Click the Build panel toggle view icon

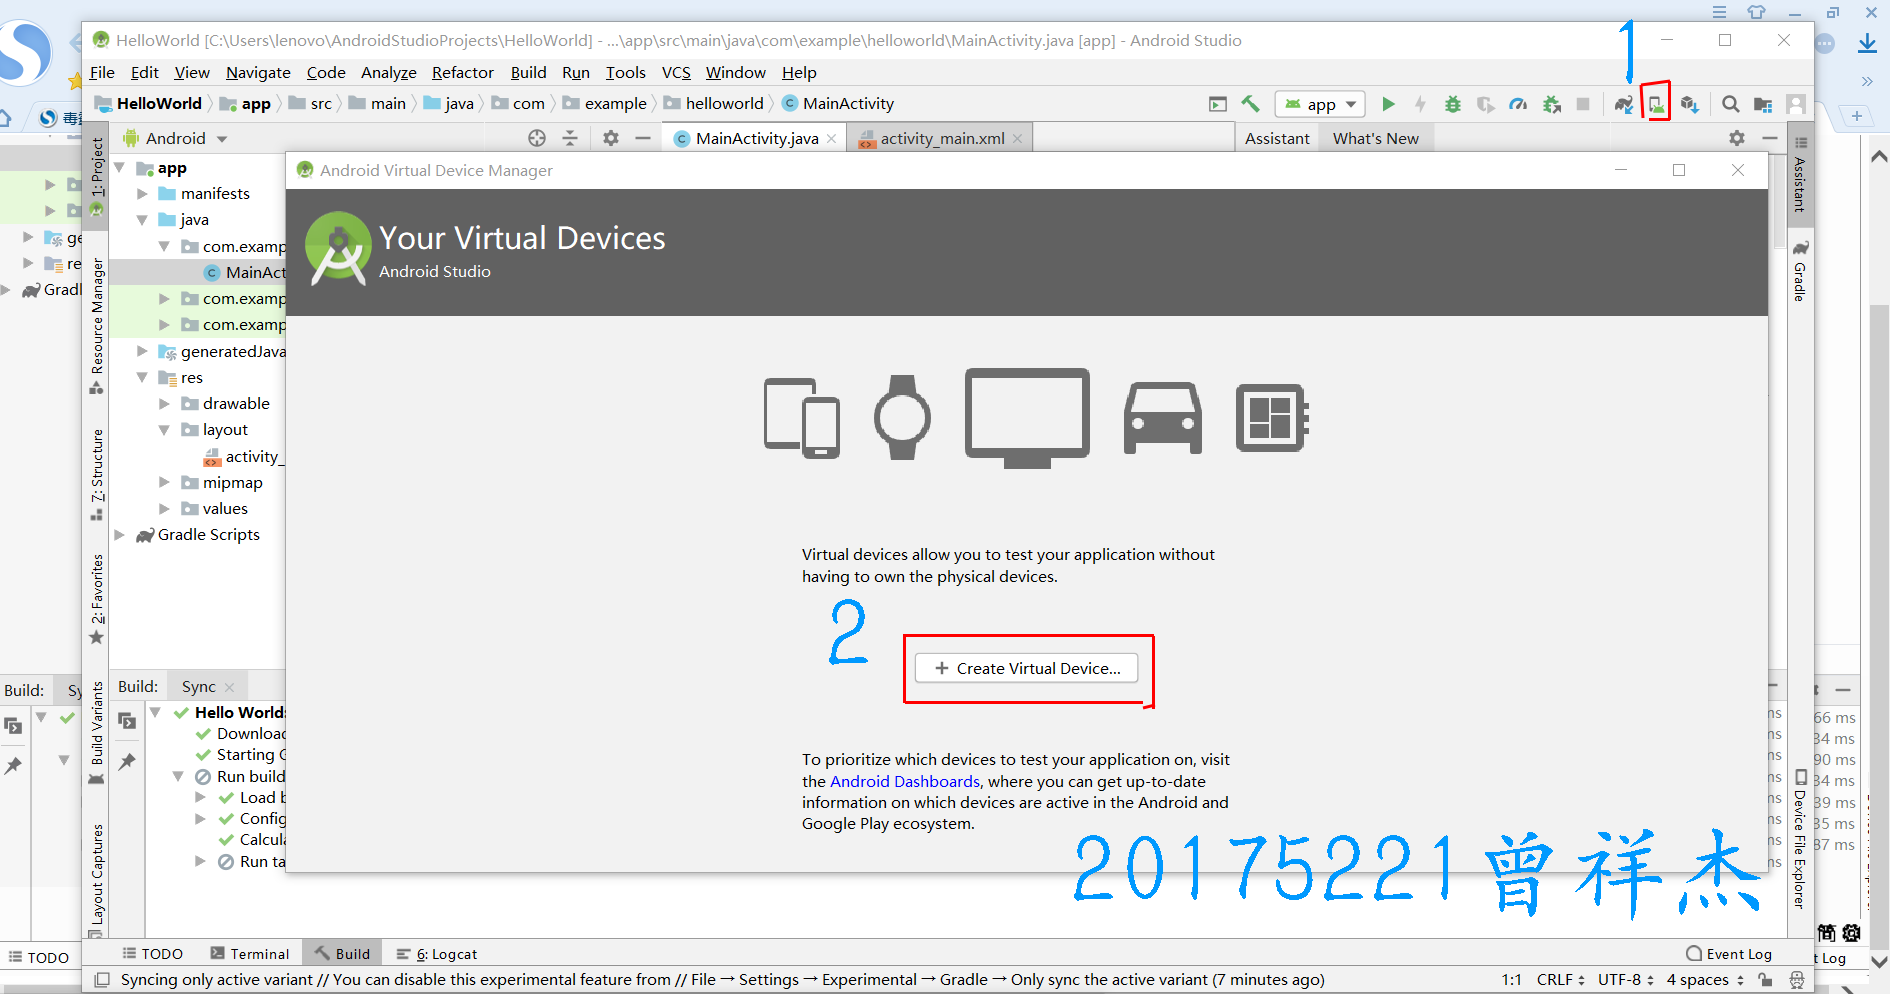click(x=127, y=720)
